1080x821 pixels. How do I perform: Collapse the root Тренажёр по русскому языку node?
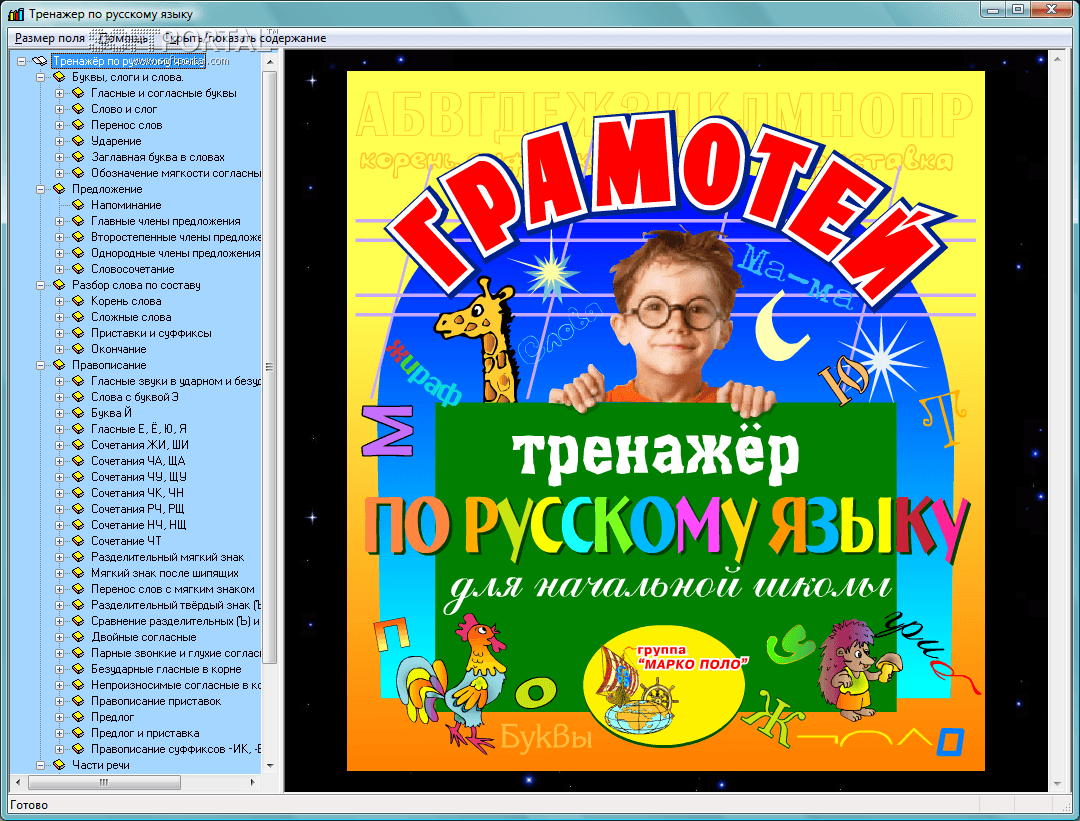point(21,61)
